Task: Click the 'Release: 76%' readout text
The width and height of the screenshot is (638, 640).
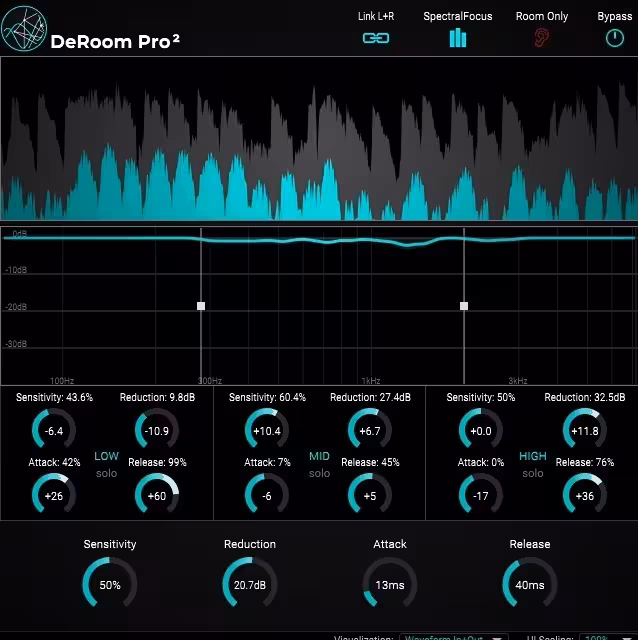Action: click(x=585, y=462)
